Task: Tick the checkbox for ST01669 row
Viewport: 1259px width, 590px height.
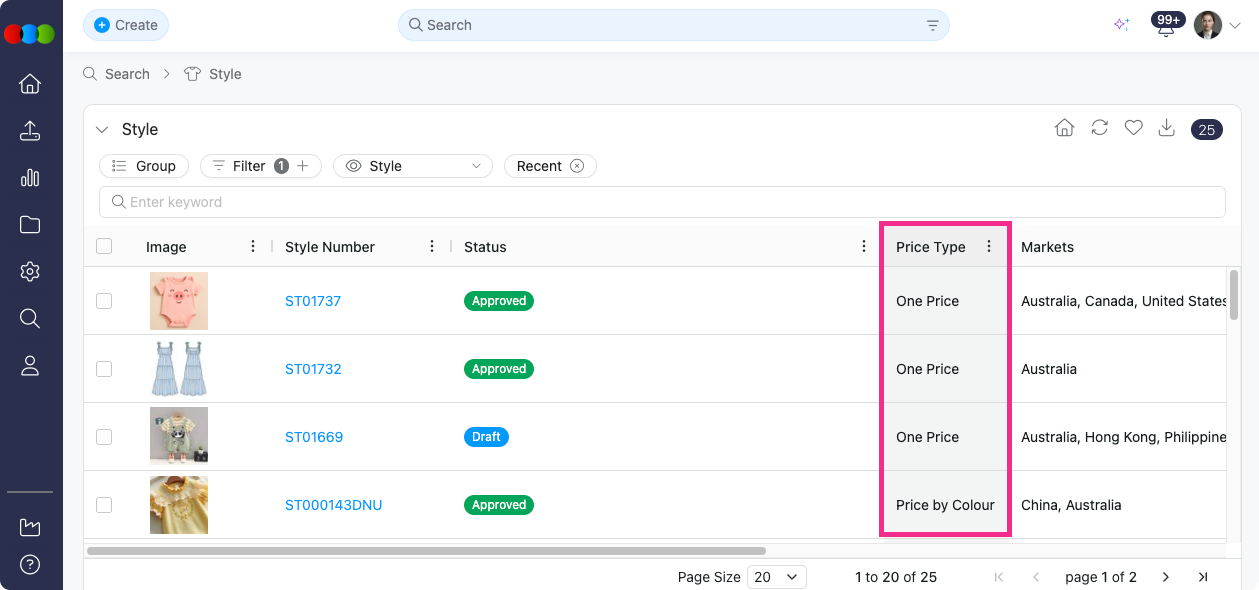Action: click(104, 437)
